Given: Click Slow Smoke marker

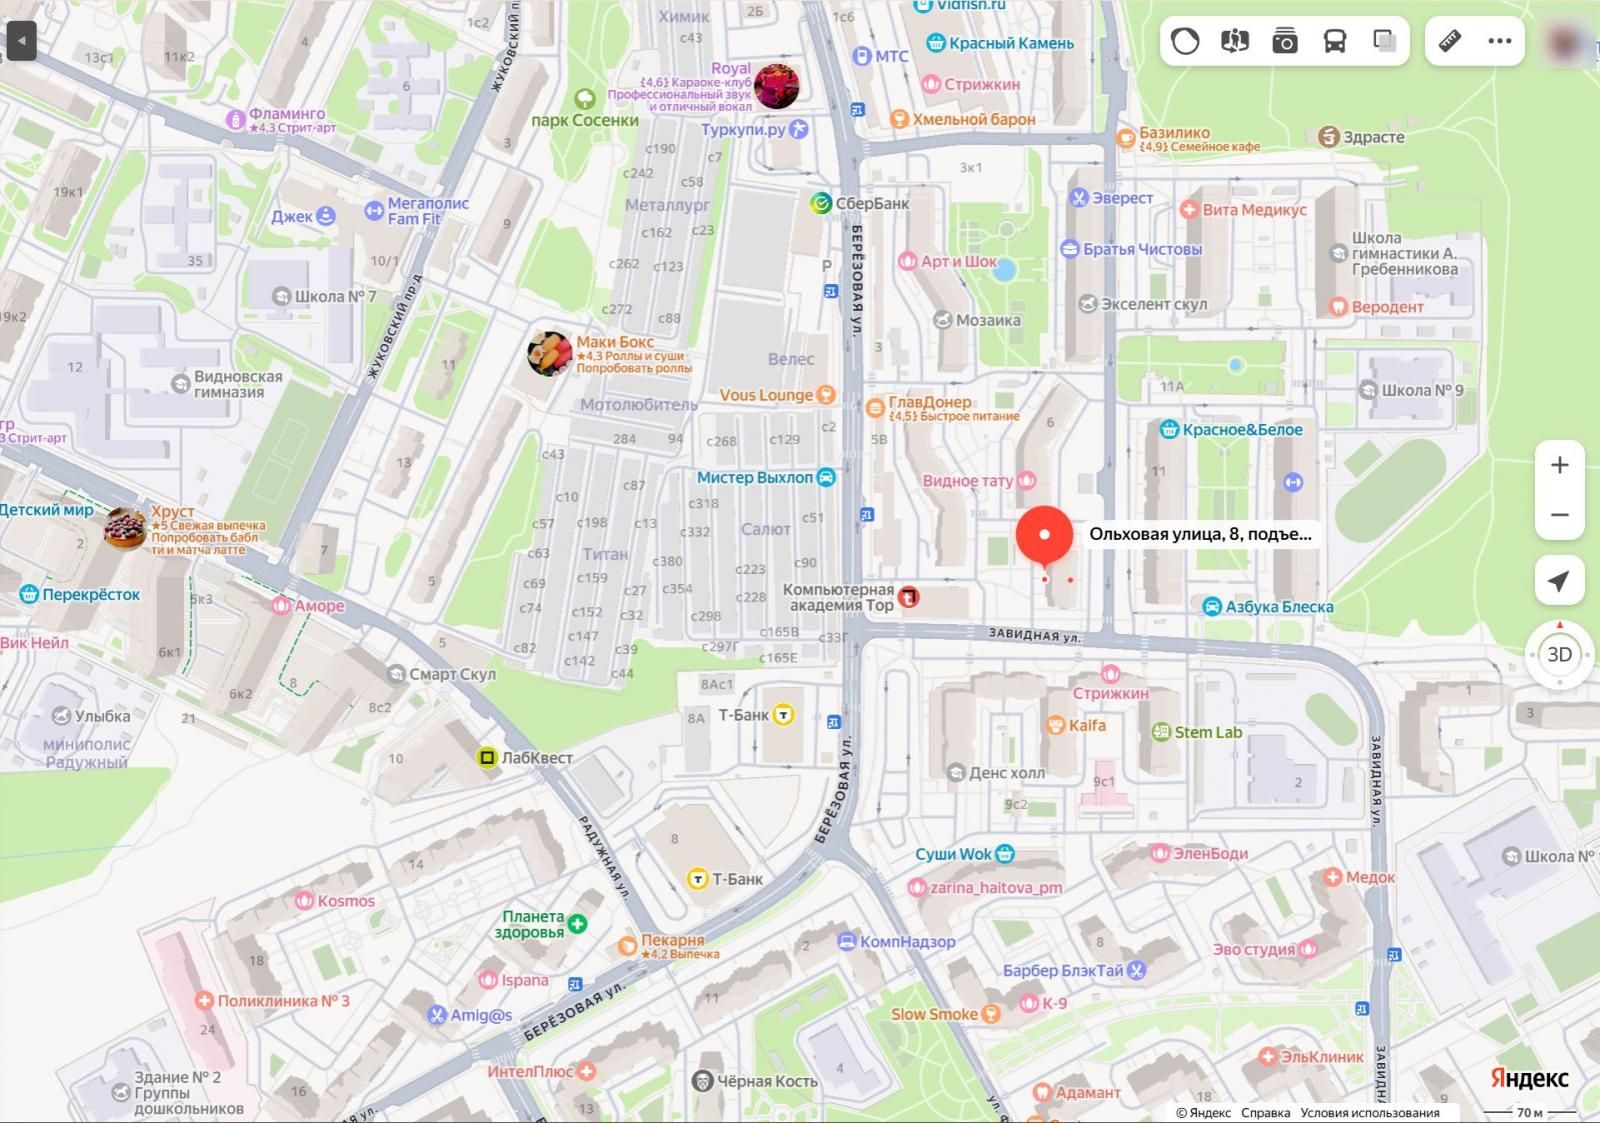Looking at the screenshot, I should [x=991, y=1014].
